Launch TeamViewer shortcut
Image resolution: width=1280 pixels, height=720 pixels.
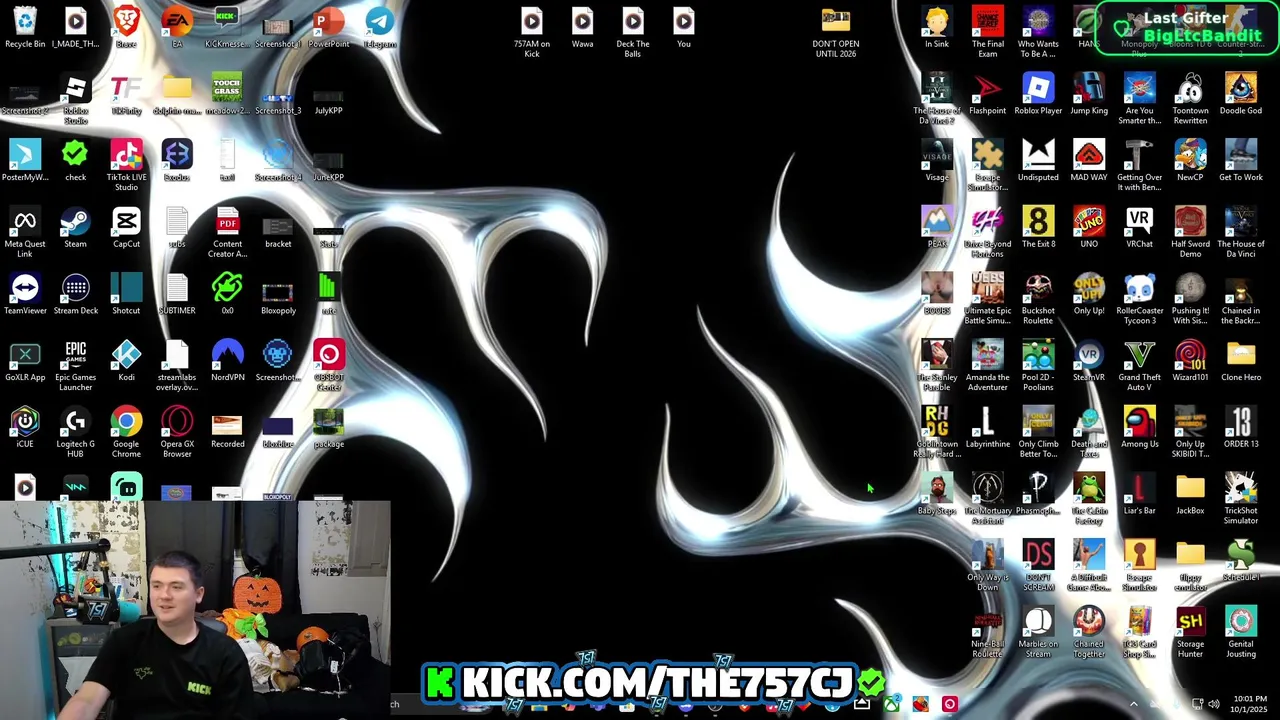pos(25,294)
